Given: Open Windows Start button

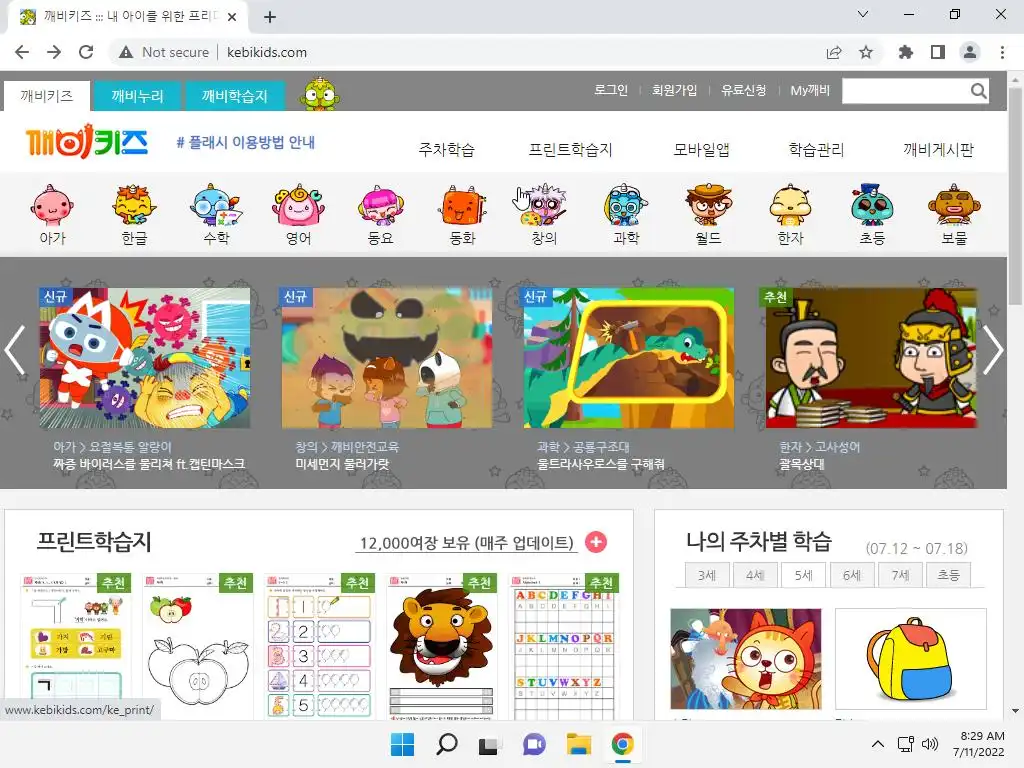Looking at the screenshot, I should tap(402, 744).
